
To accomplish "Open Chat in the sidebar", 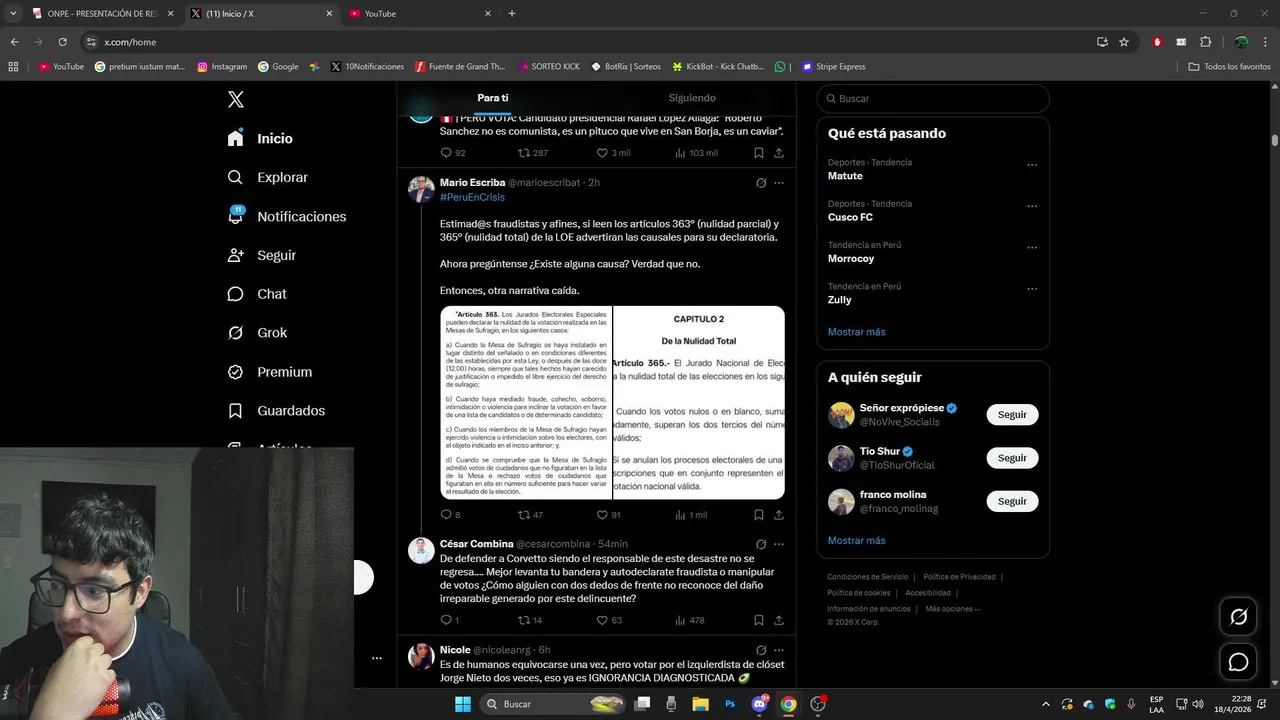I will [x=256, y=294].
